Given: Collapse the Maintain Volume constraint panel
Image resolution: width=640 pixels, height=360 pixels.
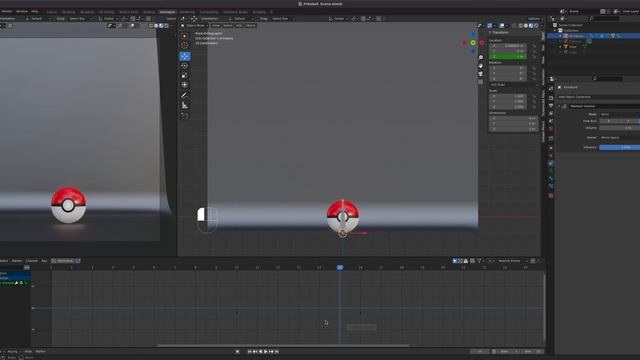Looking at the screenshot, I should pos(560,106).
